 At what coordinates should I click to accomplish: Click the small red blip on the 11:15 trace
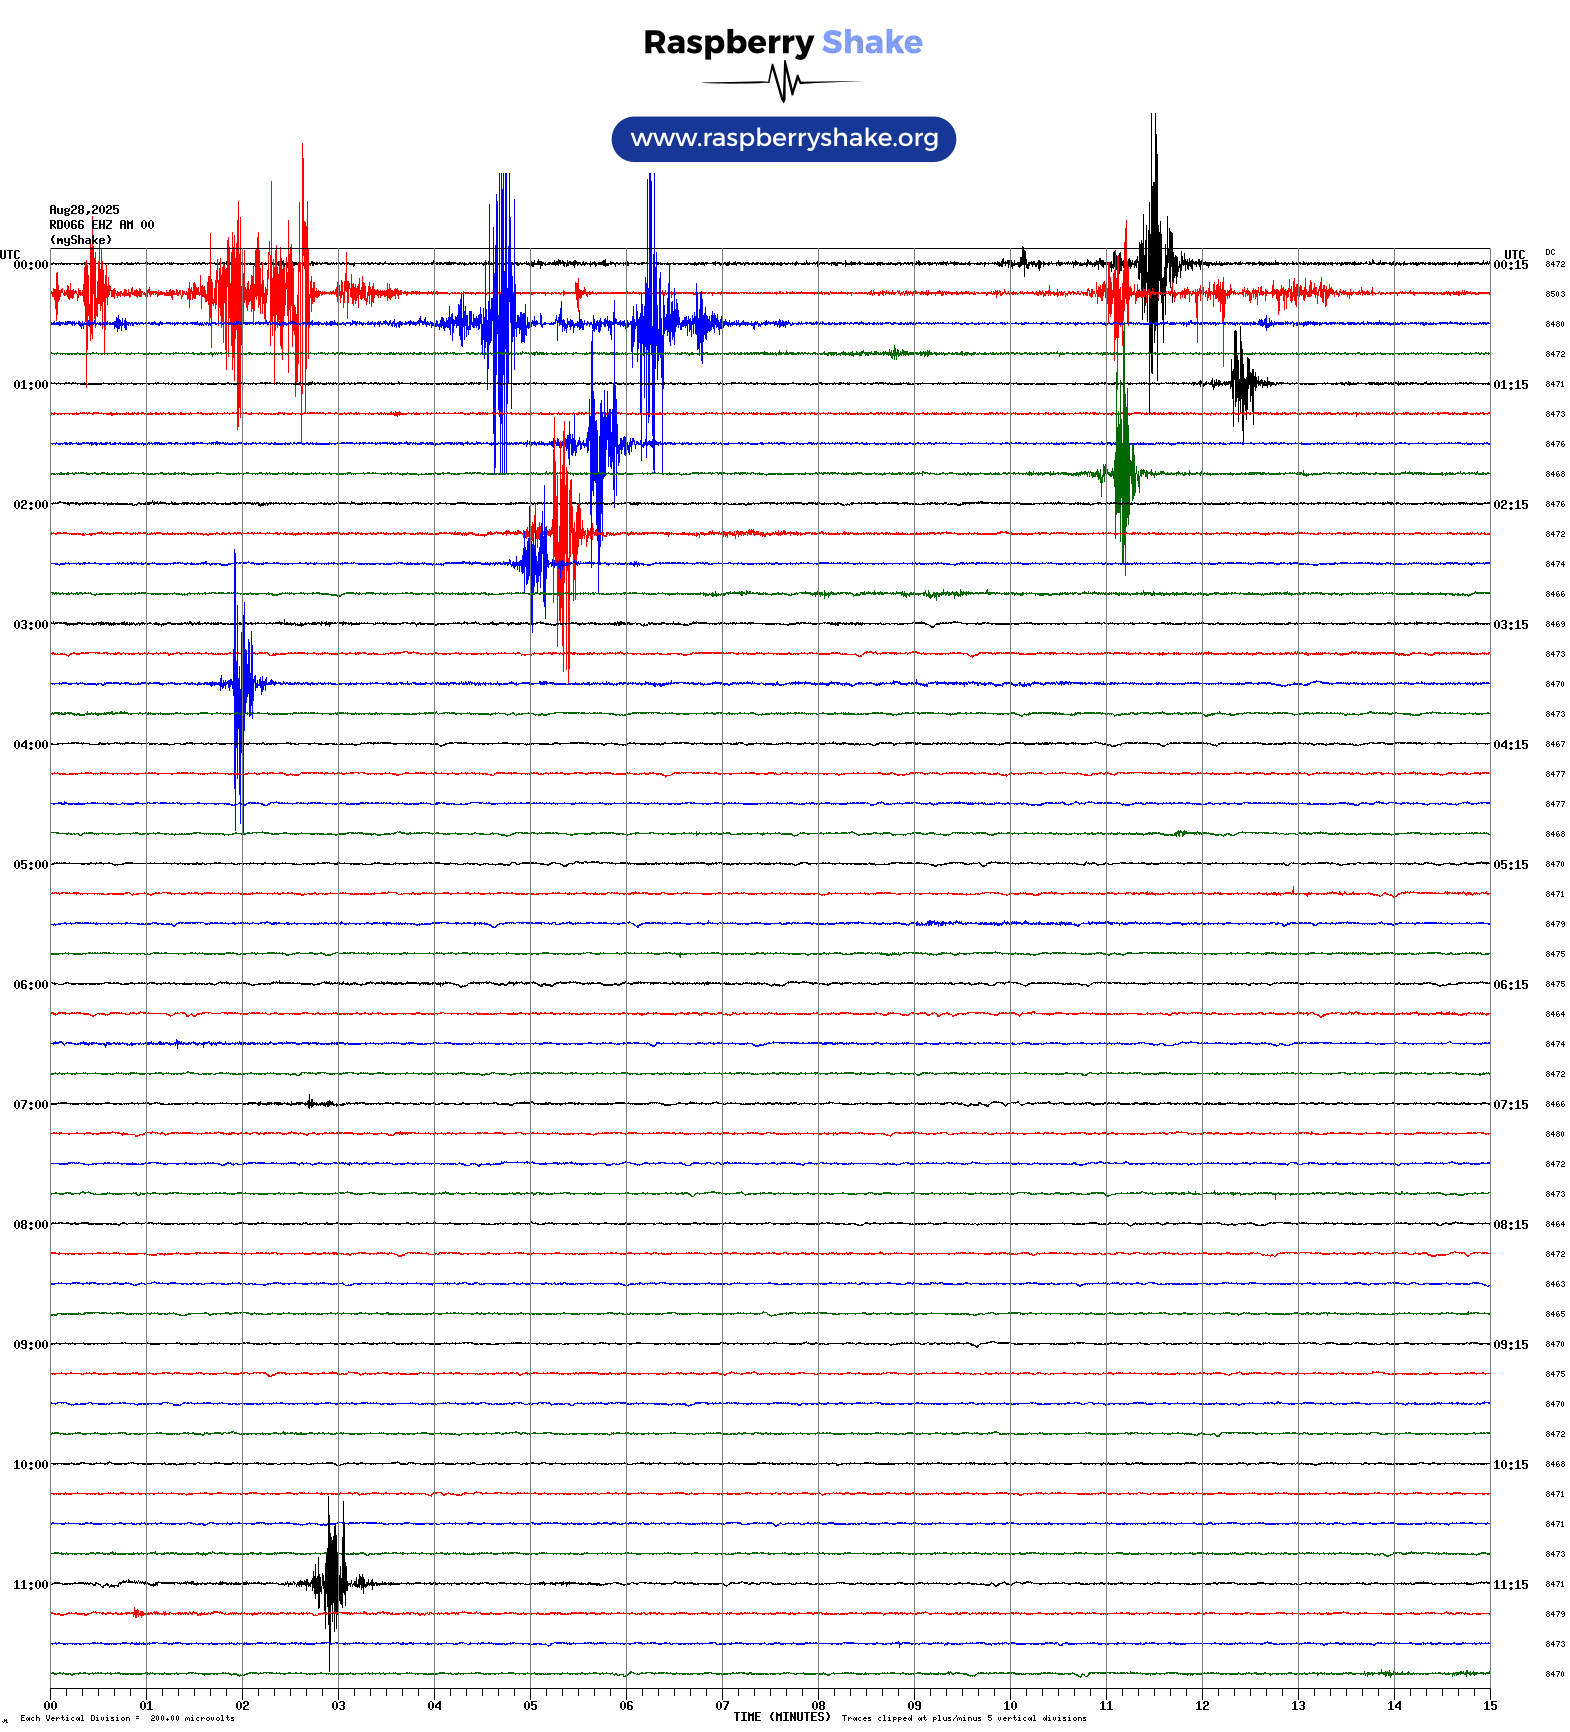138,1613
